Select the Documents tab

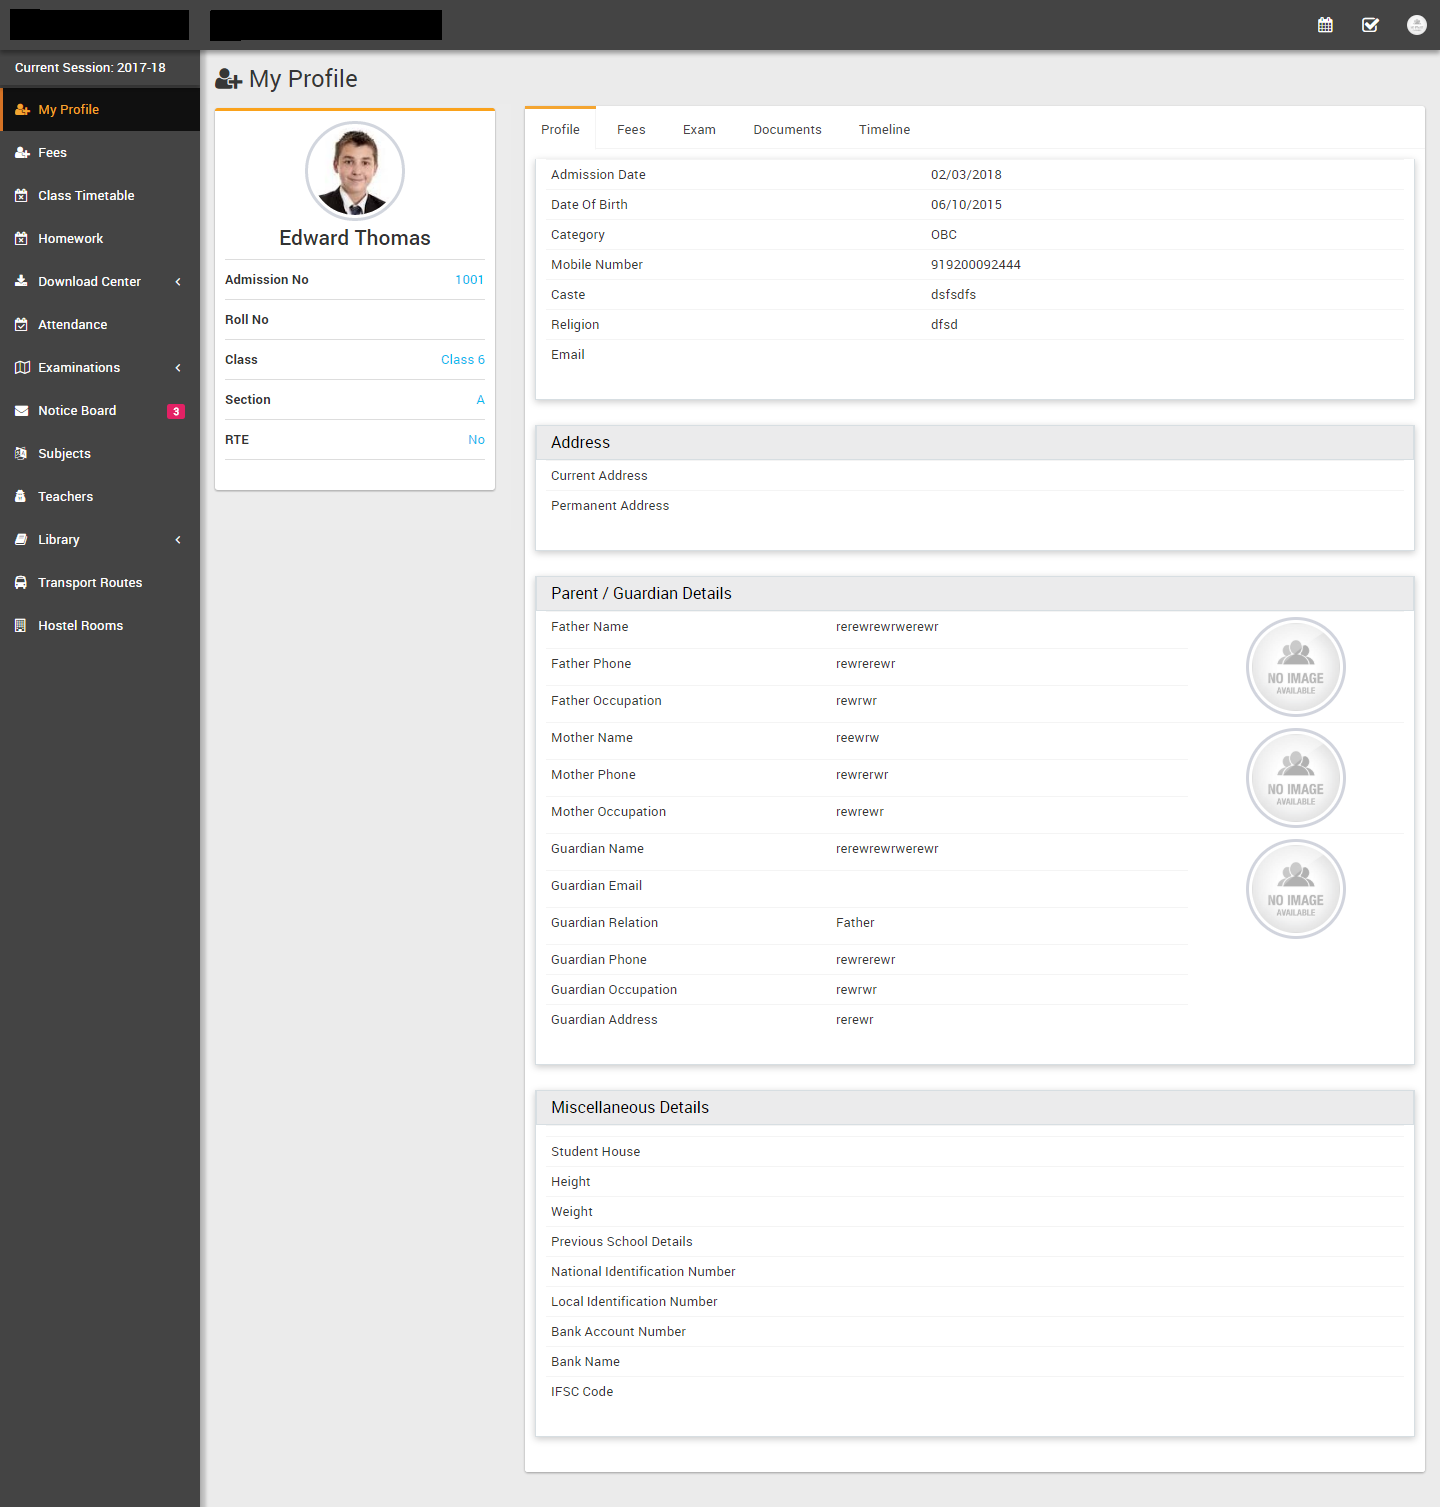[x=787, y=130]
